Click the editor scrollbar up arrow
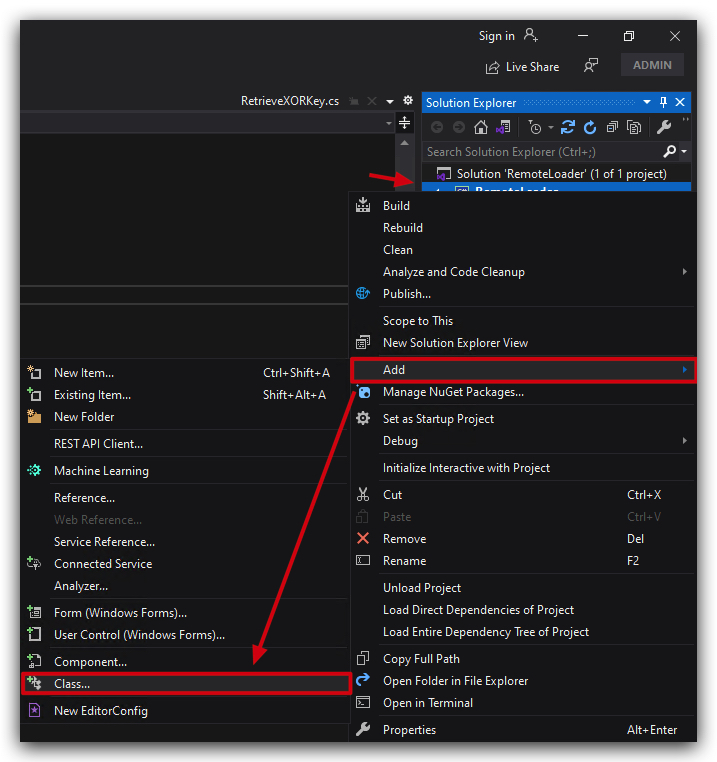Image resolution: width=717 pixels, height=762 pixels. pyautogui.click(x=404, y=143)
